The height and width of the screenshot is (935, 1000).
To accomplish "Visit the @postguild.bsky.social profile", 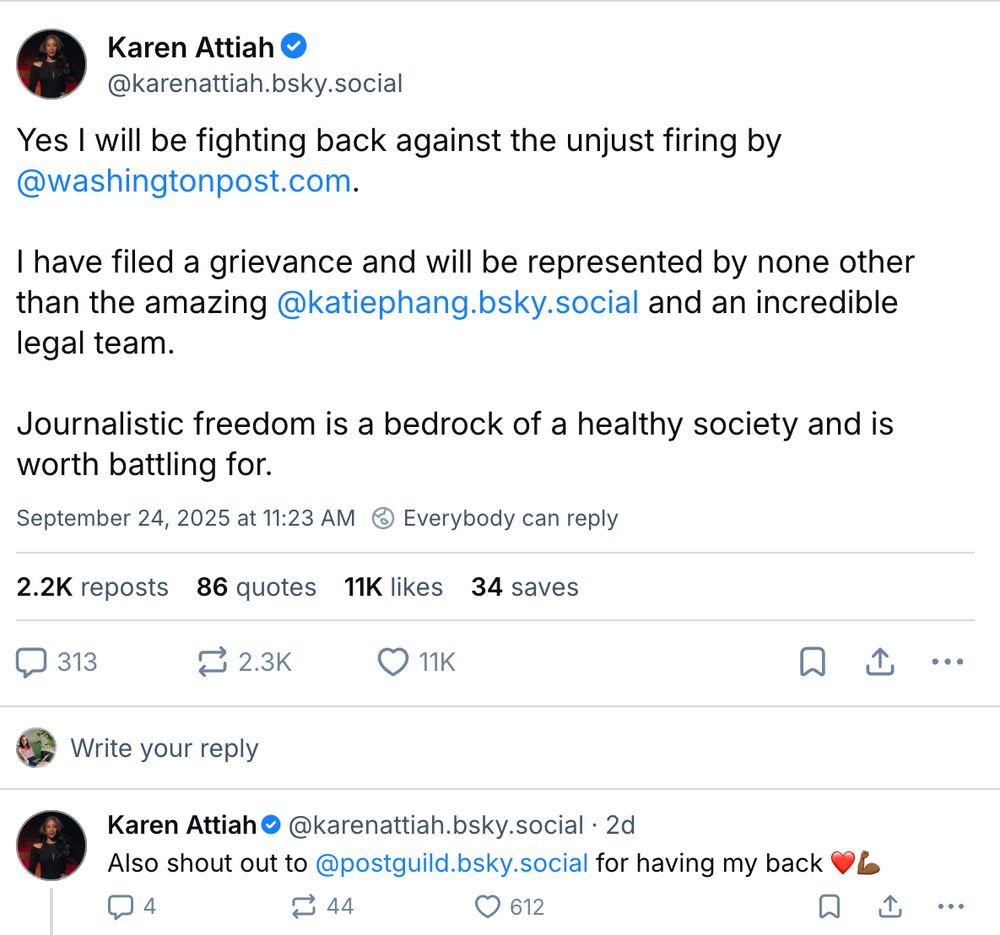I will (451, 863).
